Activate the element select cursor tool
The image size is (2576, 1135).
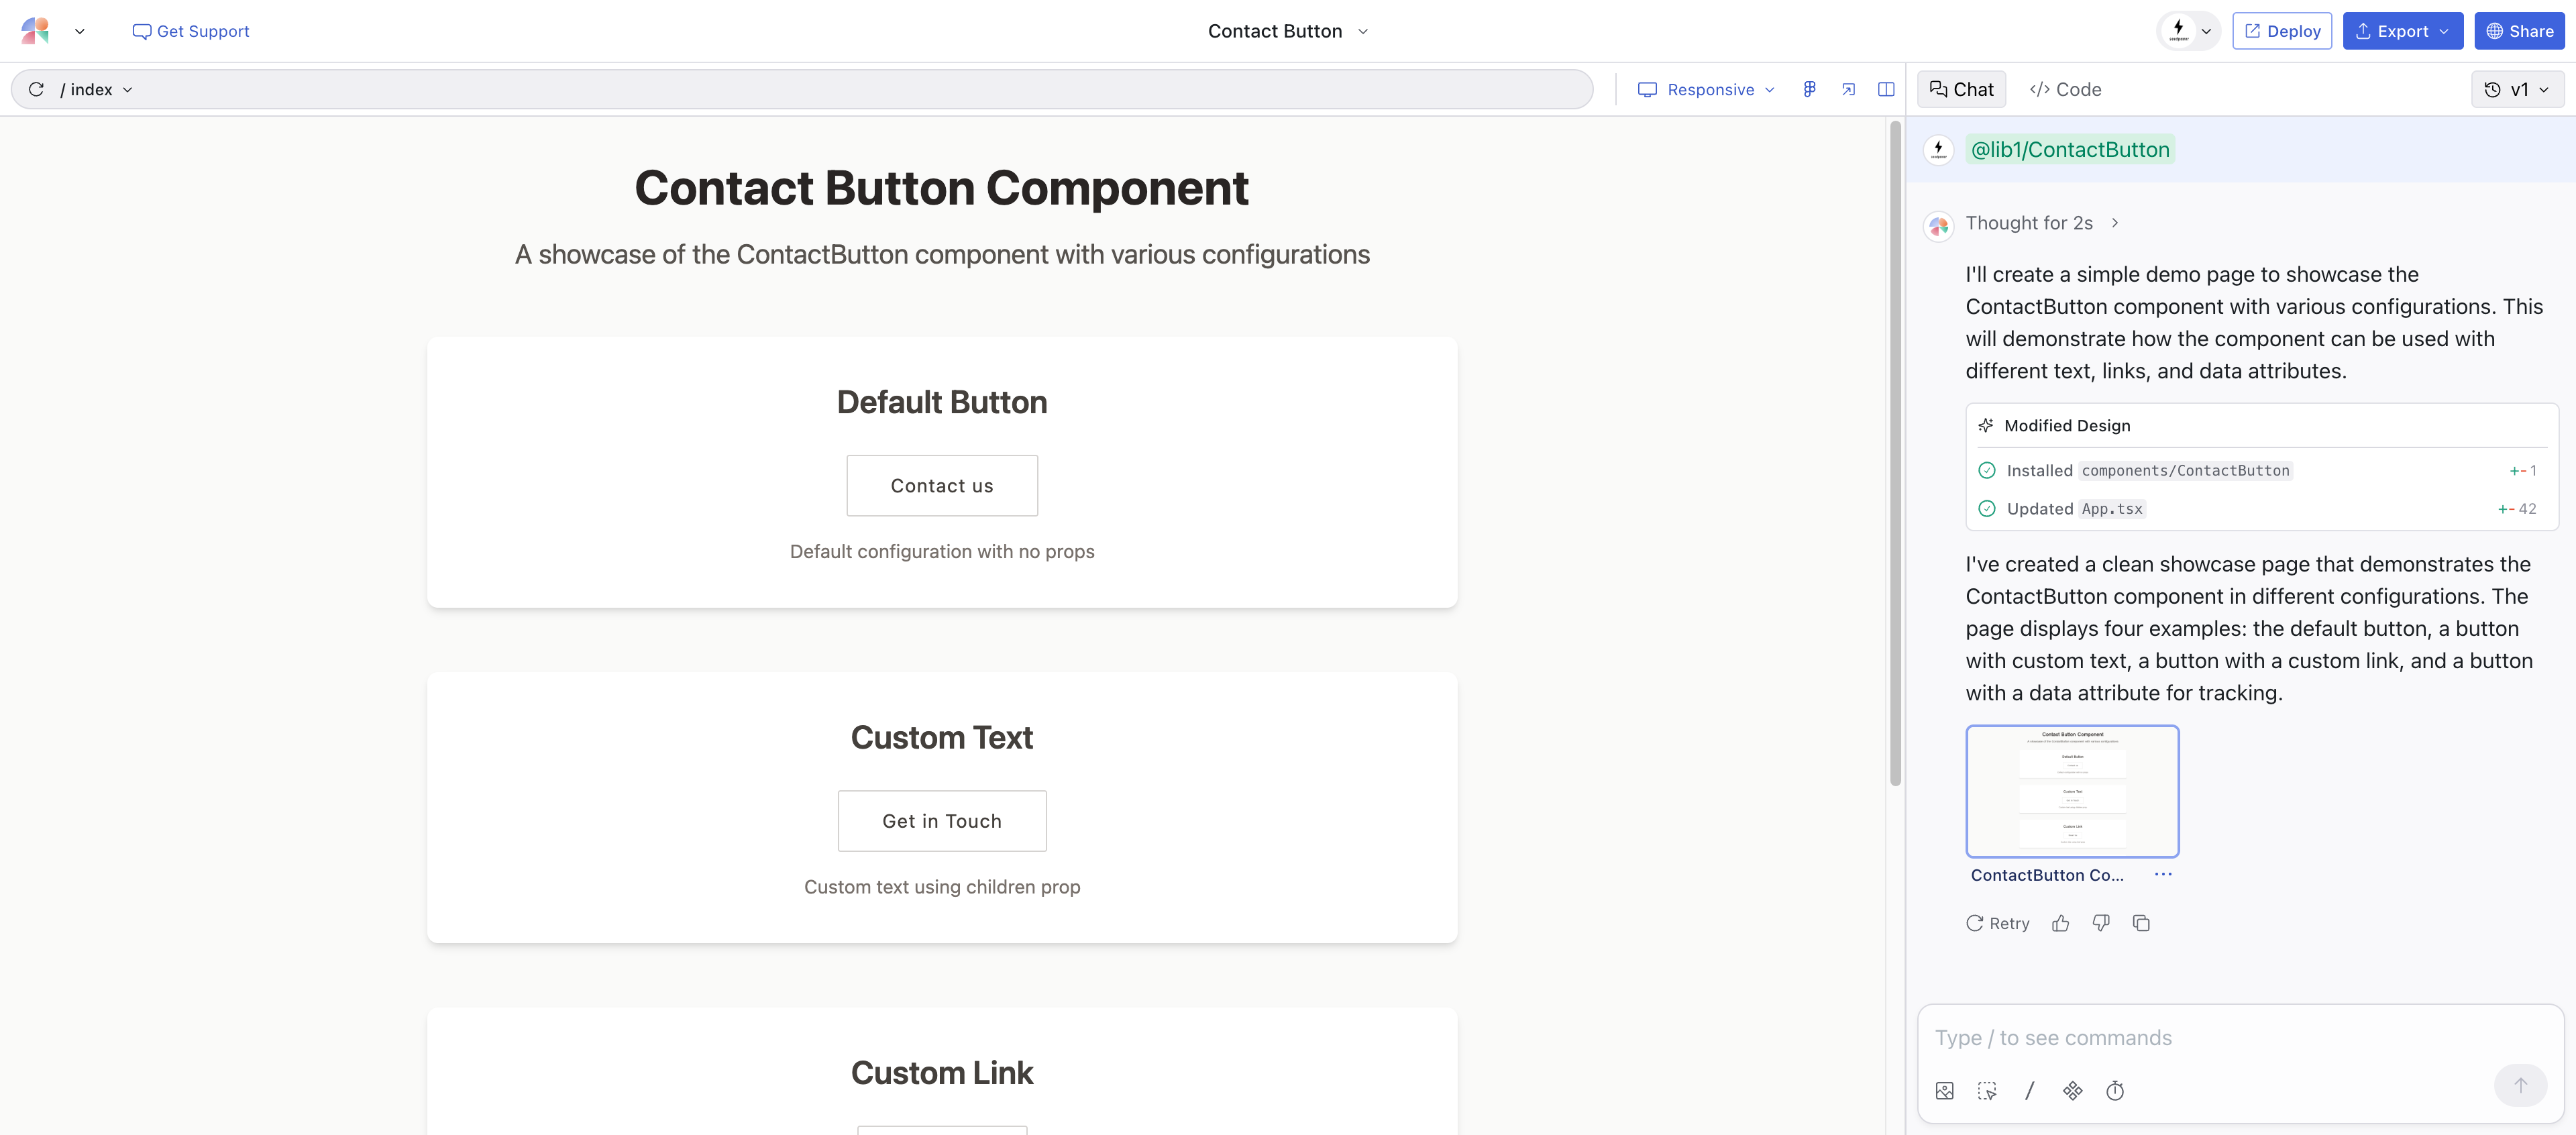(x=1987, y=1090)
